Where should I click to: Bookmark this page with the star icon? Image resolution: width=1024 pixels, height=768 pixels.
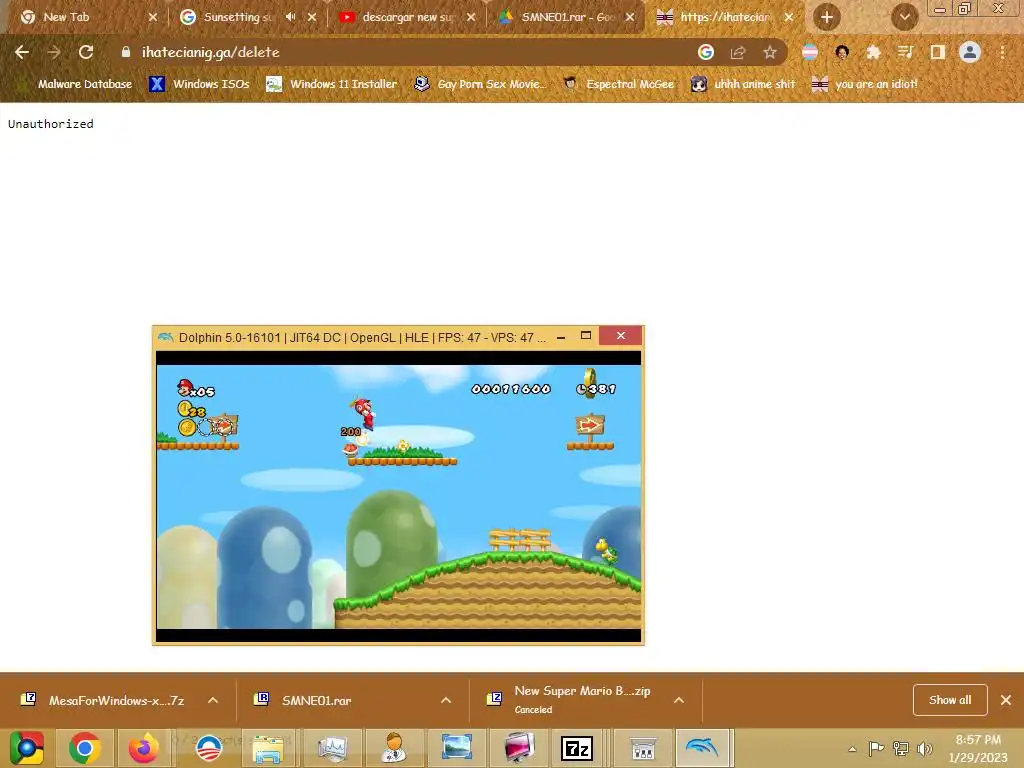coord(770,52)
